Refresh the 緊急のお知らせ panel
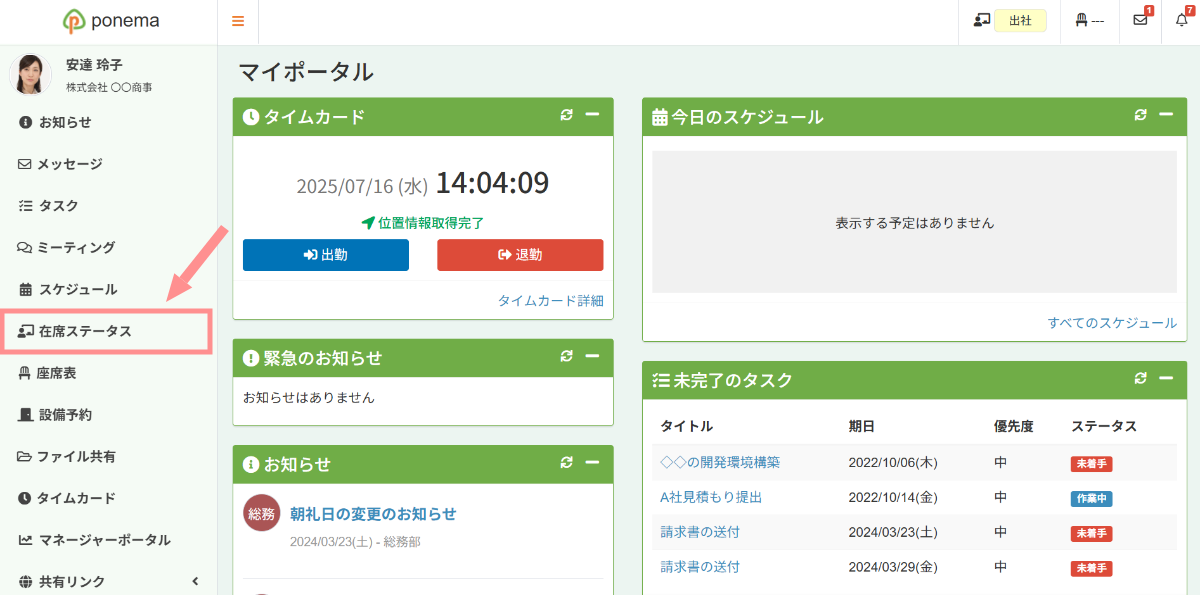The height and width of the screenshot is (595, 1200). [x=567, y=357]
